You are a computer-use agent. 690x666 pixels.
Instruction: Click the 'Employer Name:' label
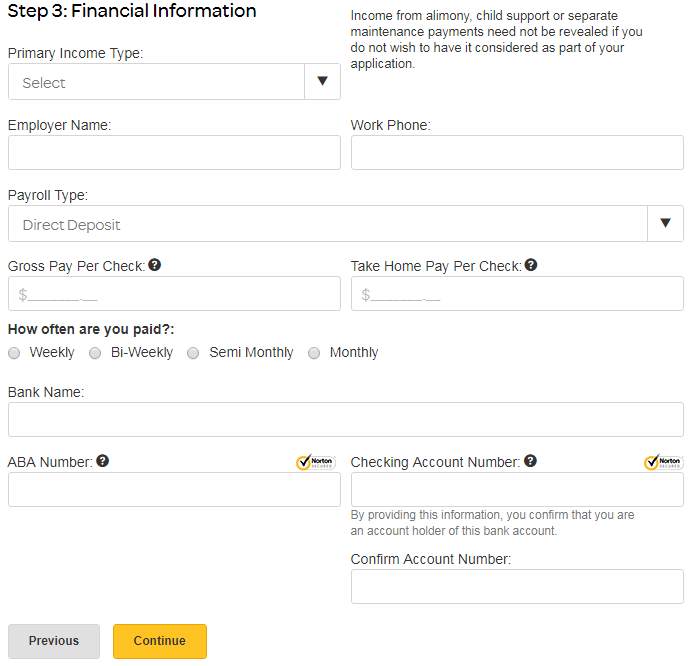(x=59, y=125)
